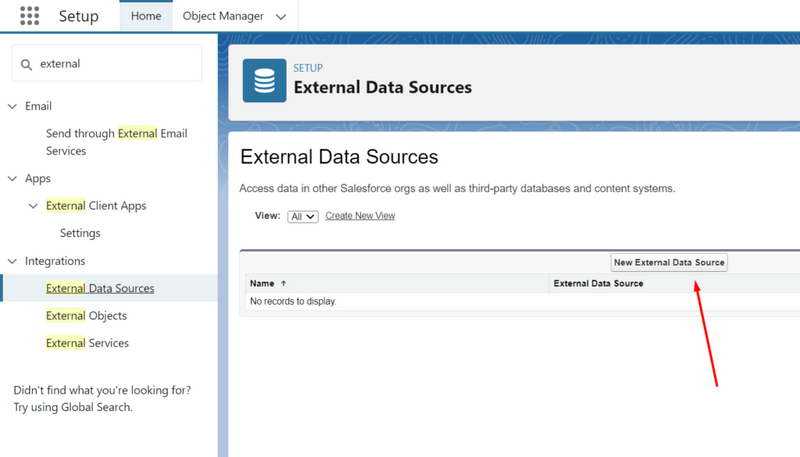The image size is (800, 457).
Task: Select External Services in the sidebar
Action: coord(87,343)
